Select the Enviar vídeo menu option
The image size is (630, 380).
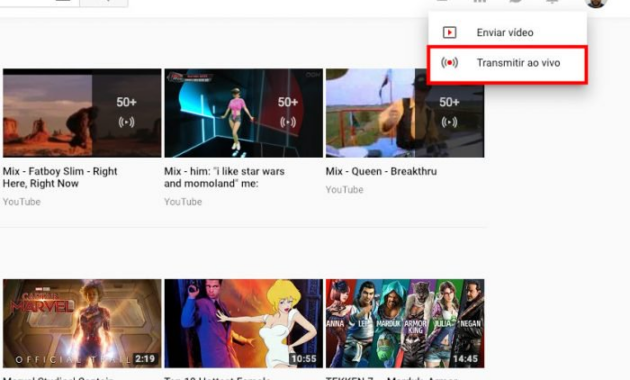pos(507,32)
